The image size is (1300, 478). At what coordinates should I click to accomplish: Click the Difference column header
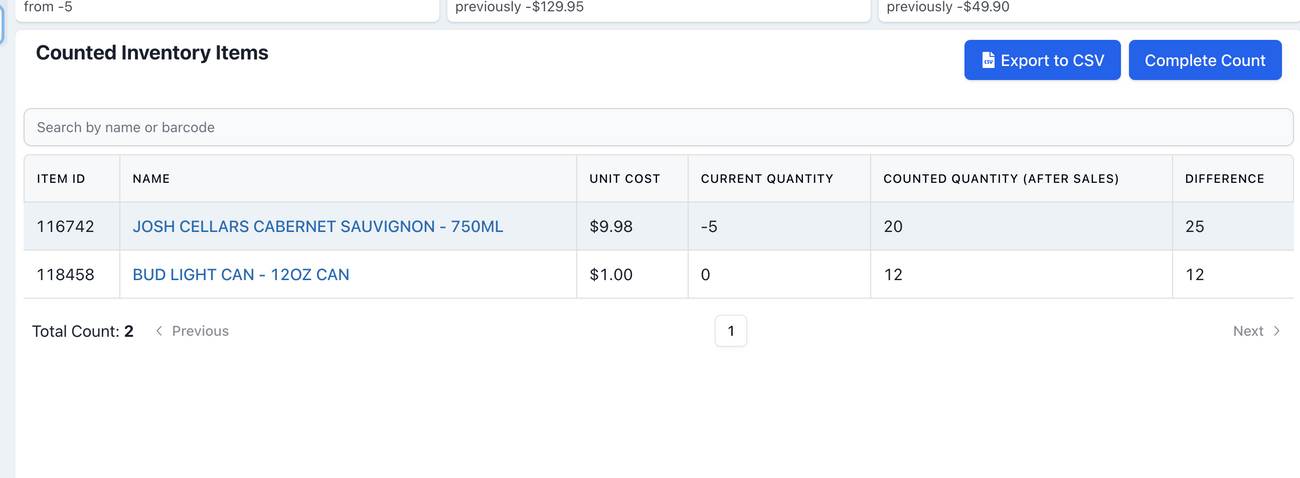coord(1224,179)
